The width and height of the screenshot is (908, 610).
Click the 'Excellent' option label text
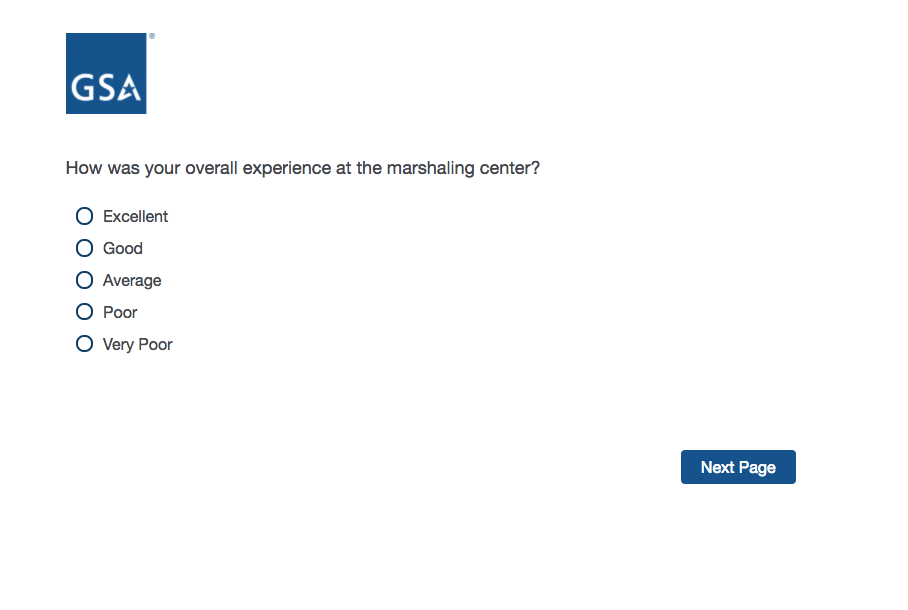pyautogui.click(x=135, y=216)
